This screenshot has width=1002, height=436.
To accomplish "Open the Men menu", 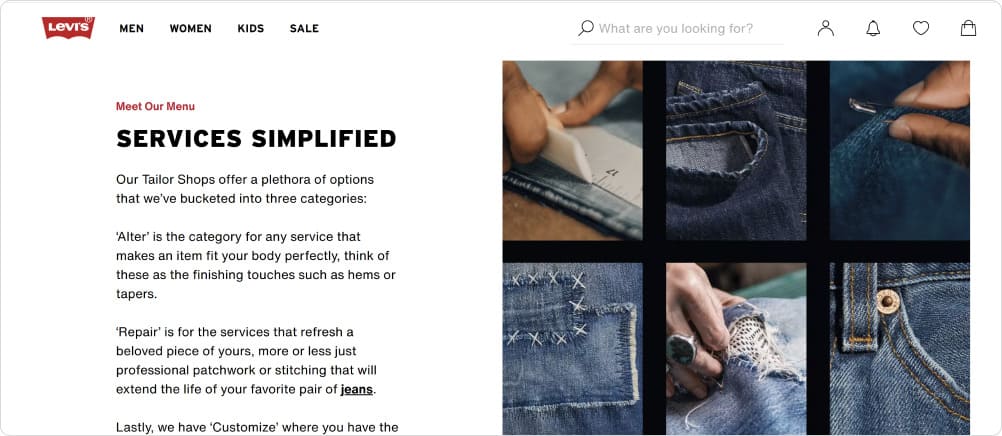I will pos(132,29).
